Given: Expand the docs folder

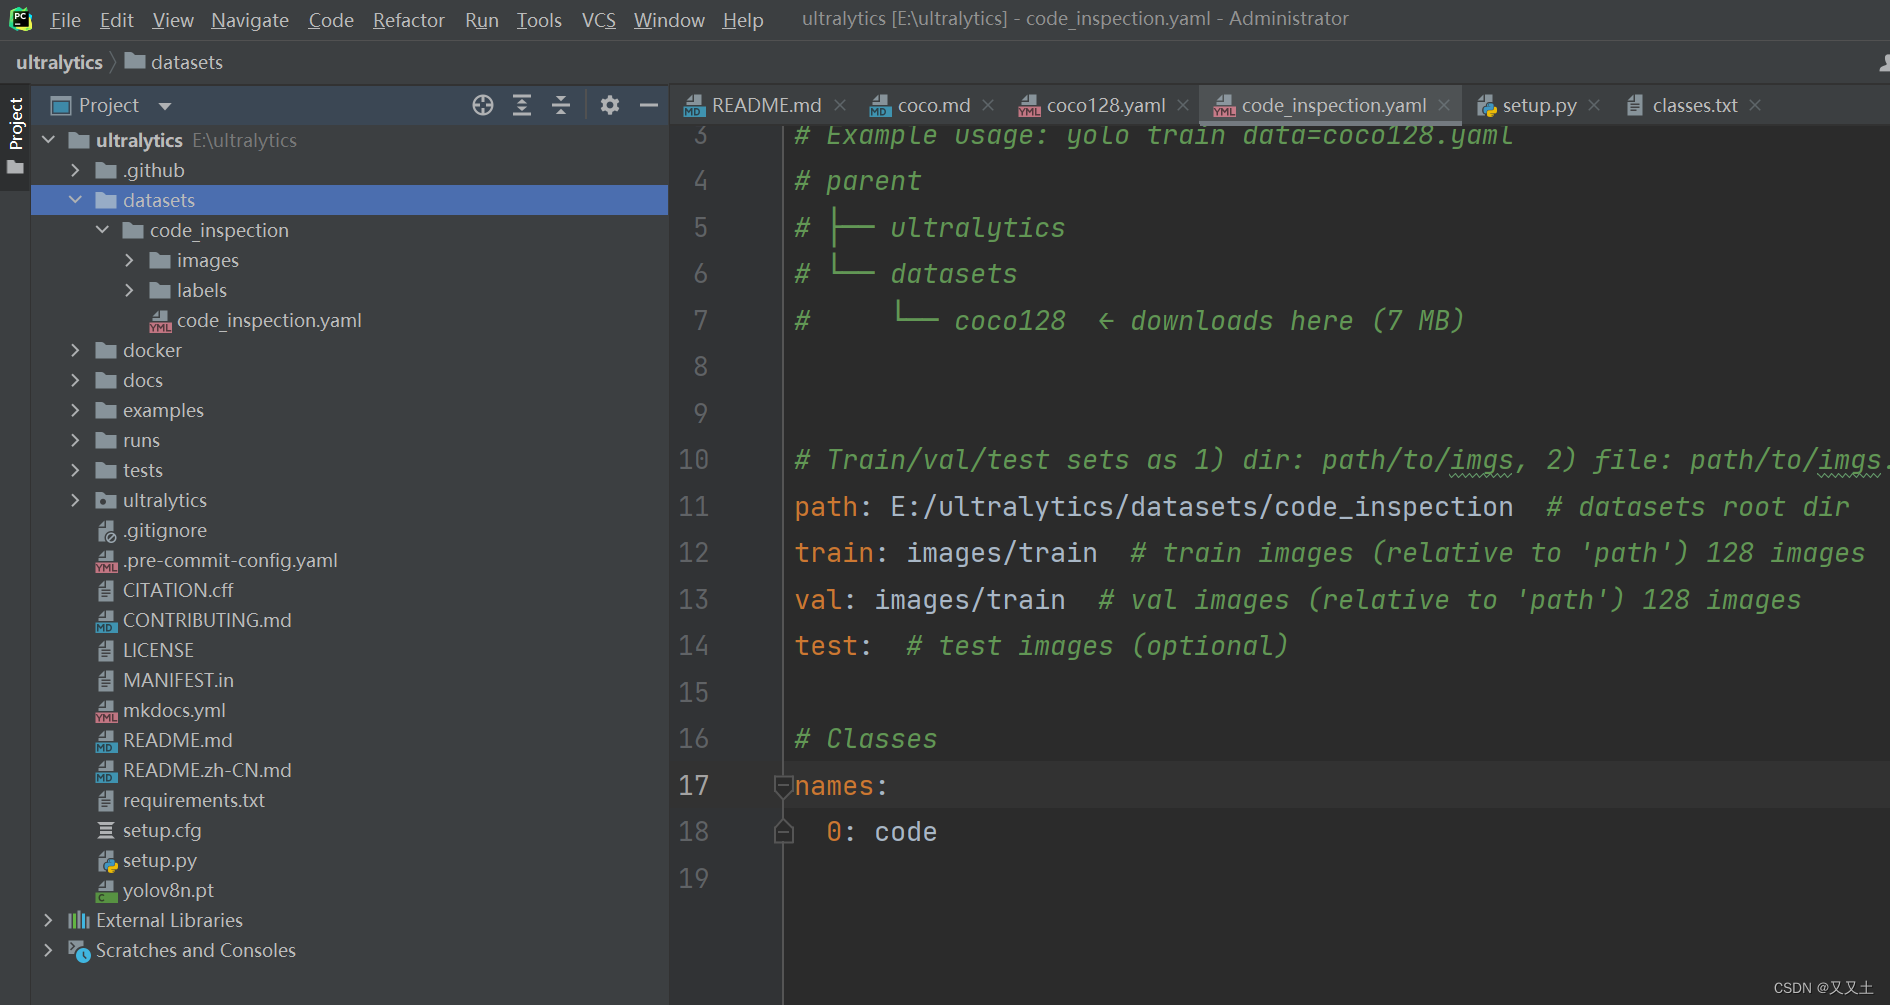Looking at the screenshot, I should click(75, 380).
